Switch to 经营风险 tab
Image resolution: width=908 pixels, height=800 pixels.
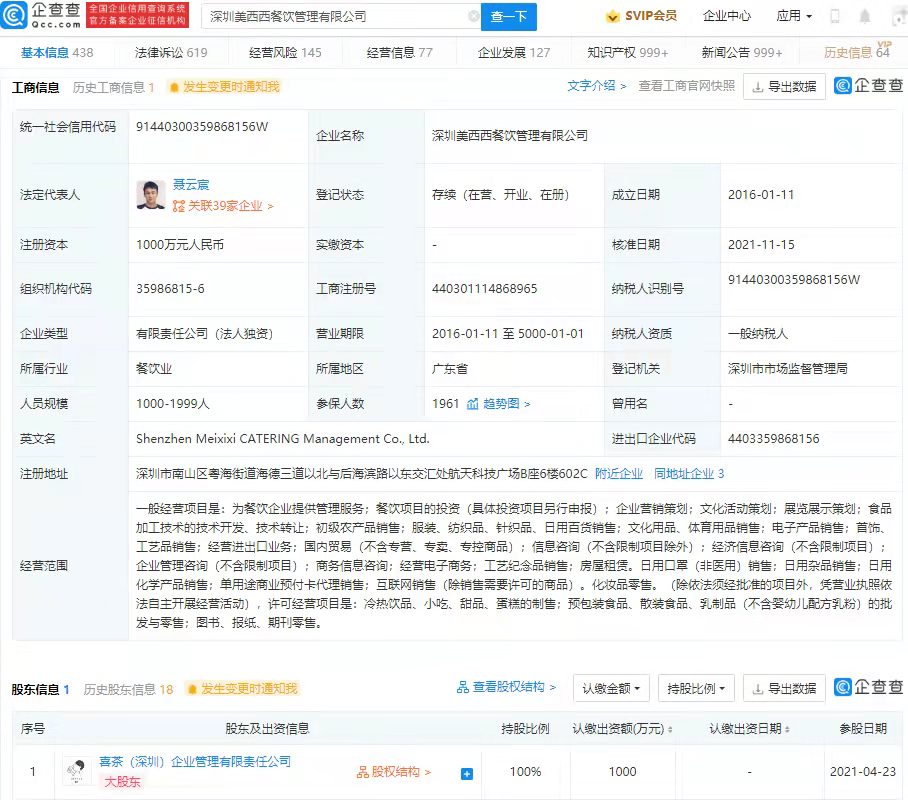(x=285, y=53)
